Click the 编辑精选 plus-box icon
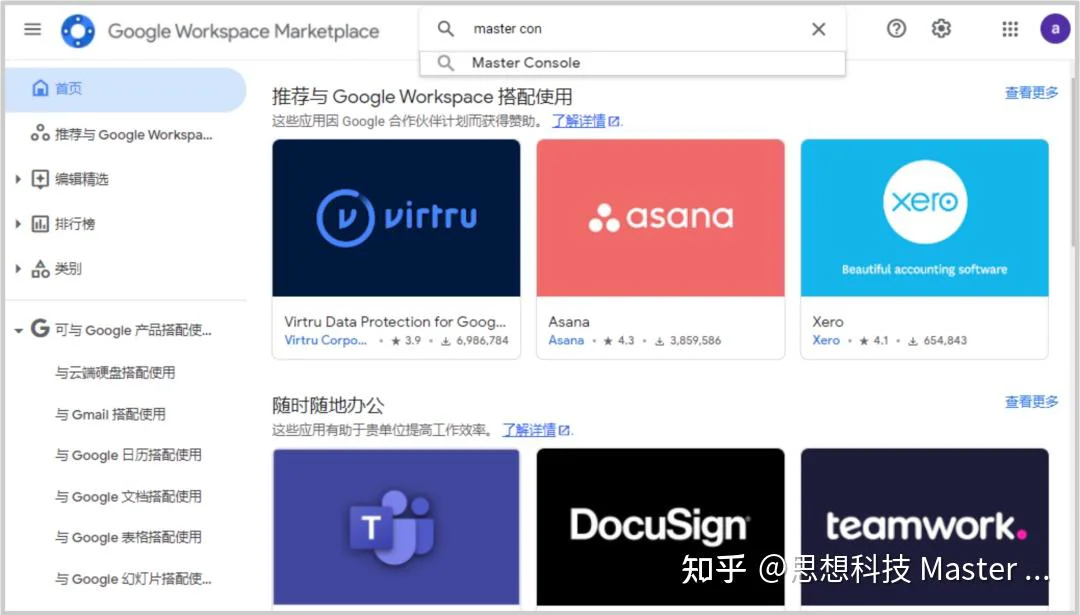The height and width of the screenshot is (615, 1080). click(x=40, y=179)
